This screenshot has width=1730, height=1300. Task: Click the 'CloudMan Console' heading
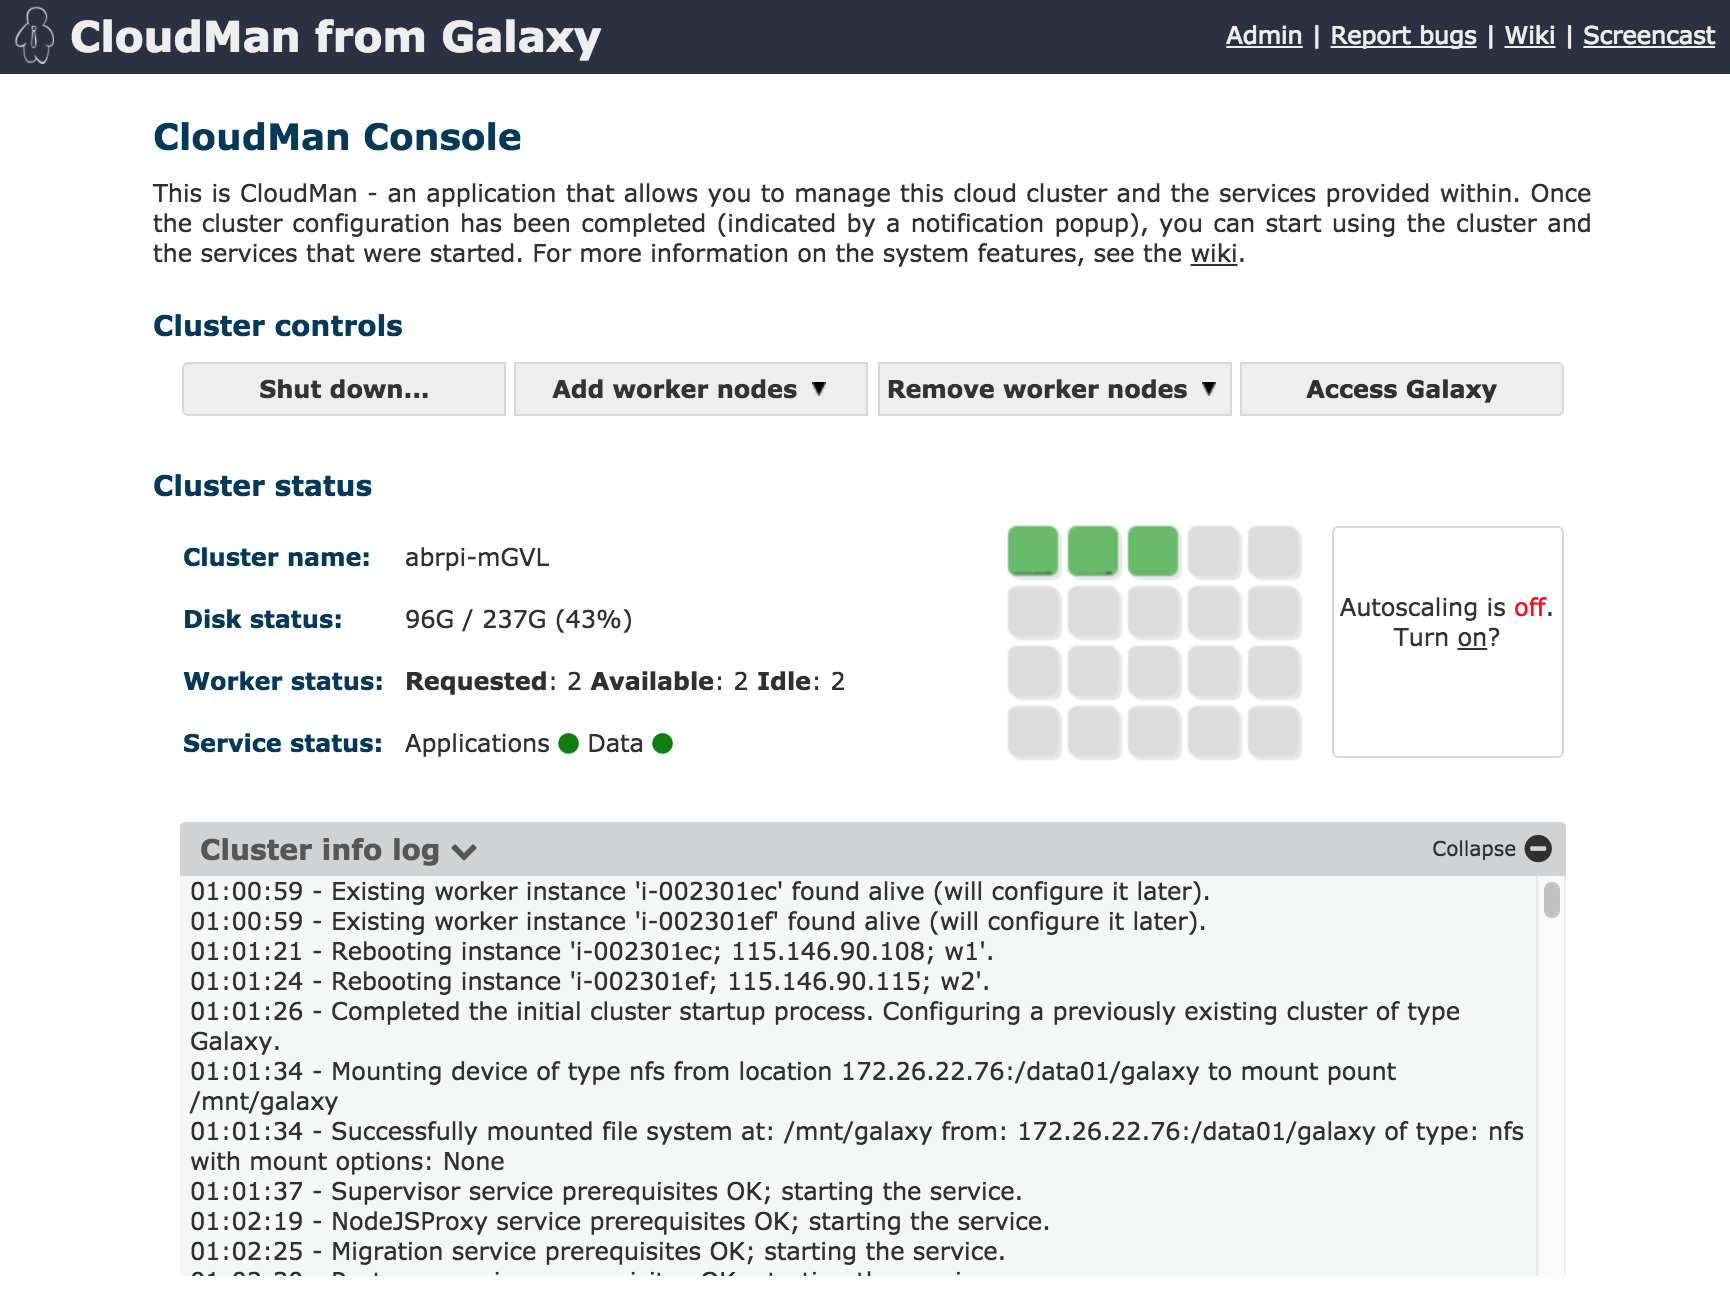[x=337, y=137]
